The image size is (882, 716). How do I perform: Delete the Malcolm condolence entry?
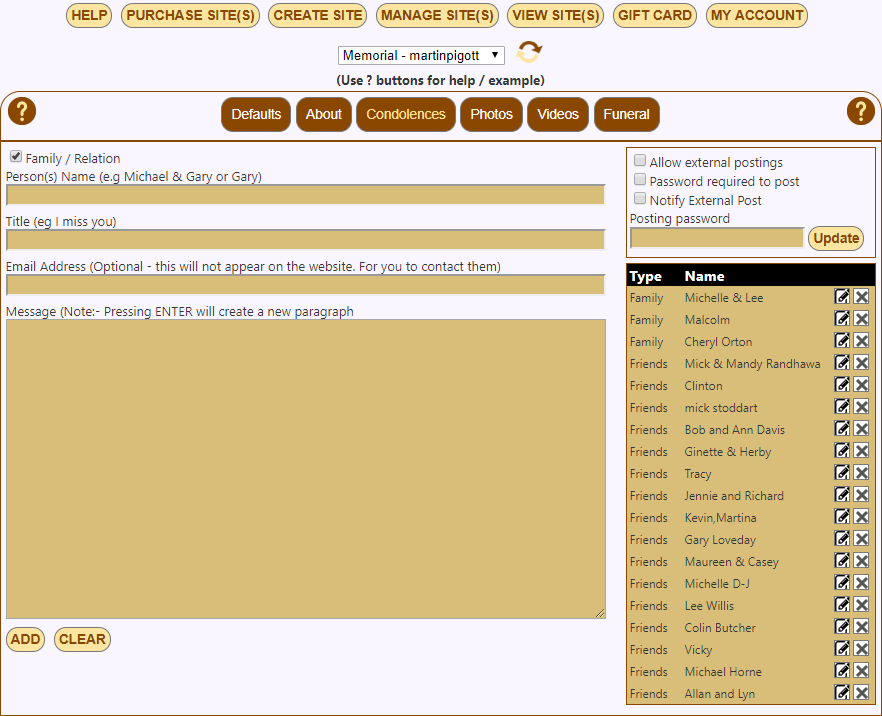(861, 320)
